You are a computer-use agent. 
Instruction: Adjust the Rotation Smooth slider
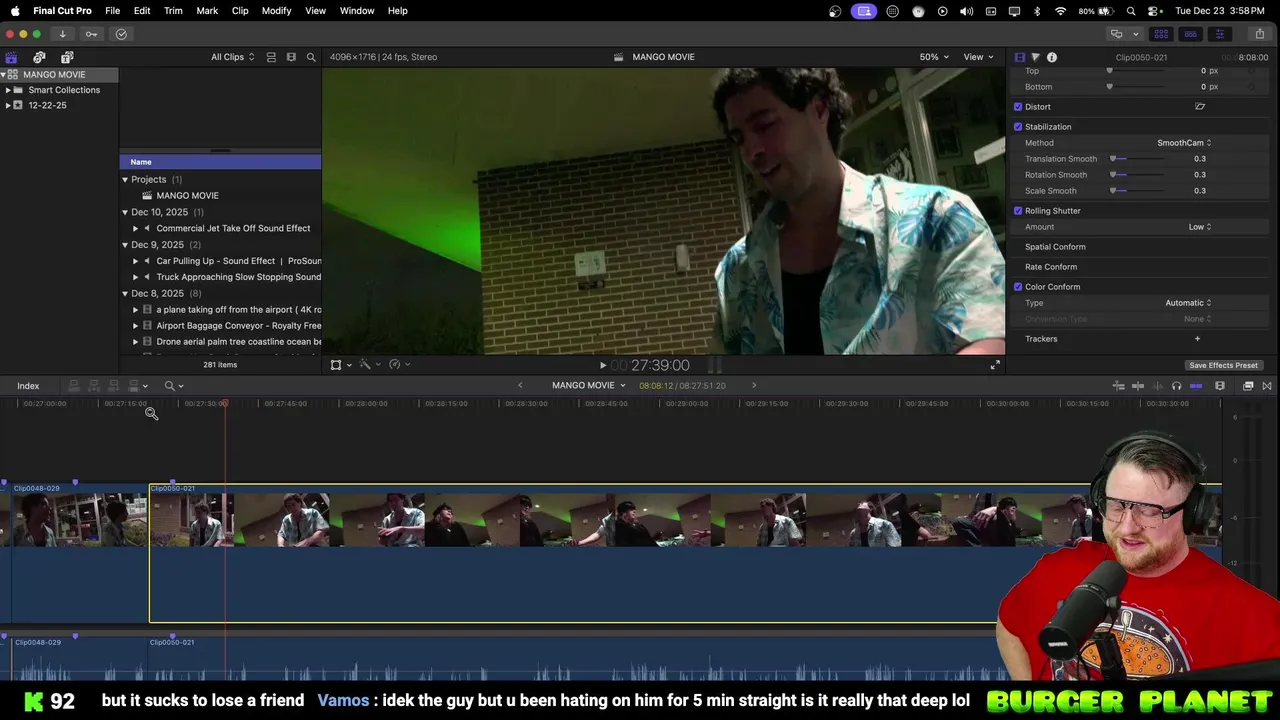click(1137, 175)
